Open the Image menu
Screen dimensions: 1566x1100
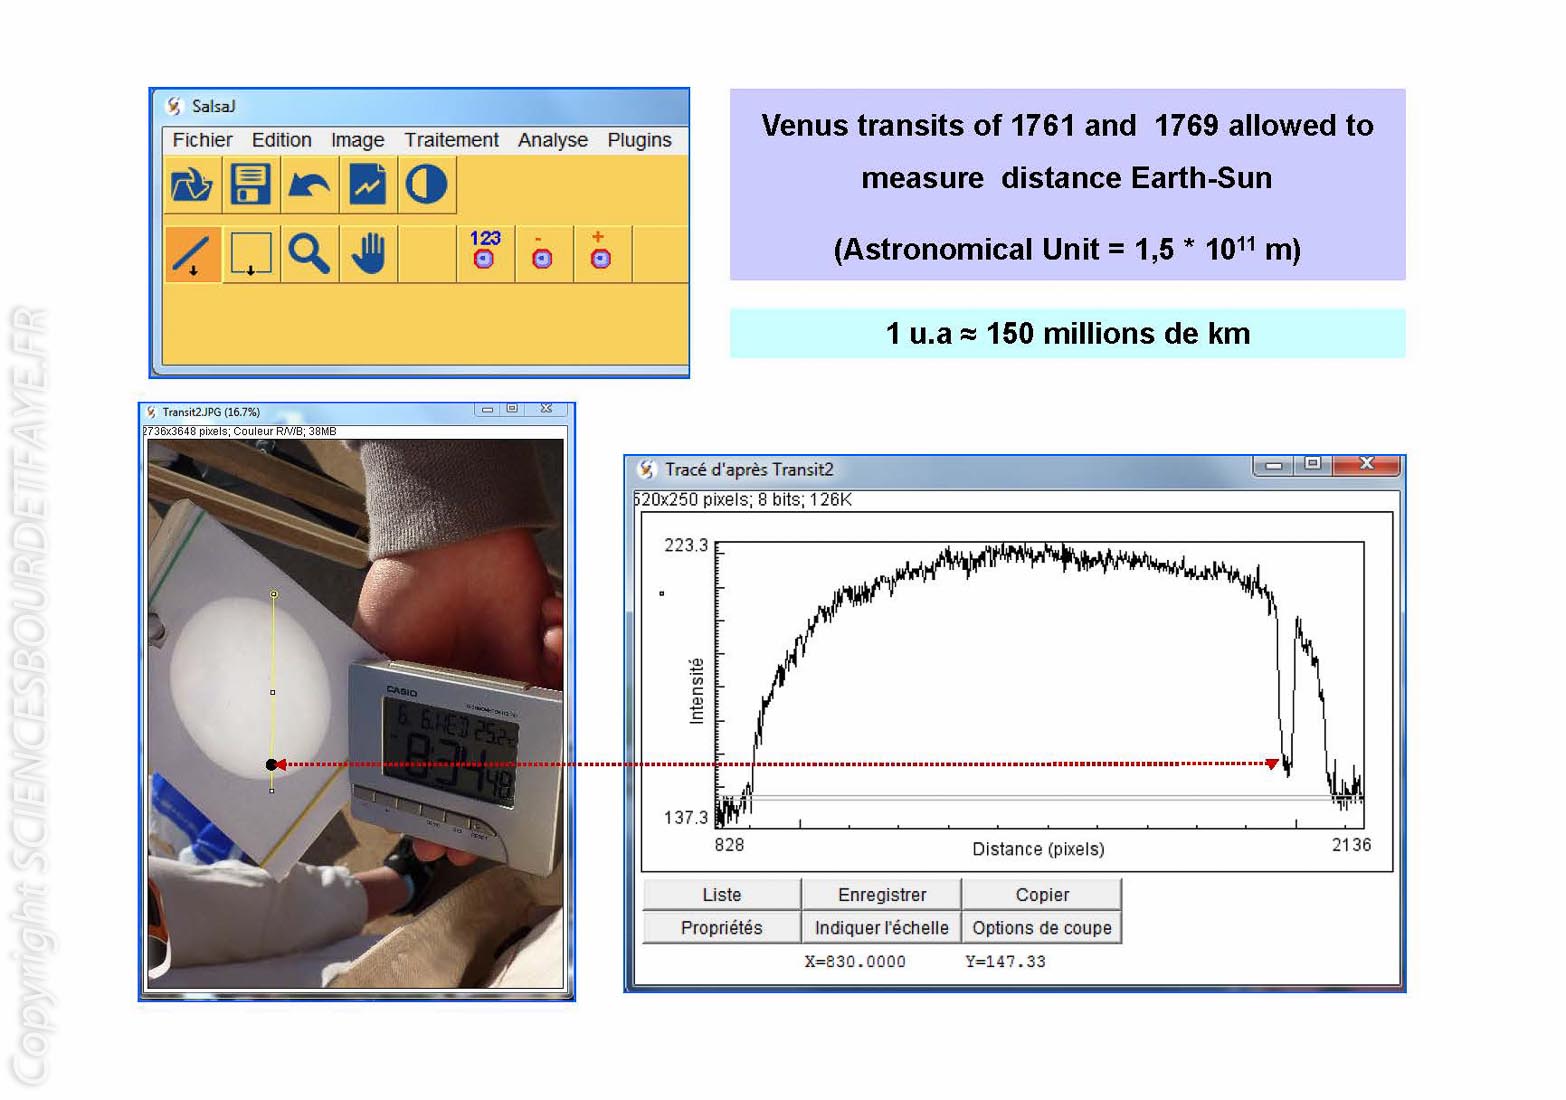tap(357, 140)
